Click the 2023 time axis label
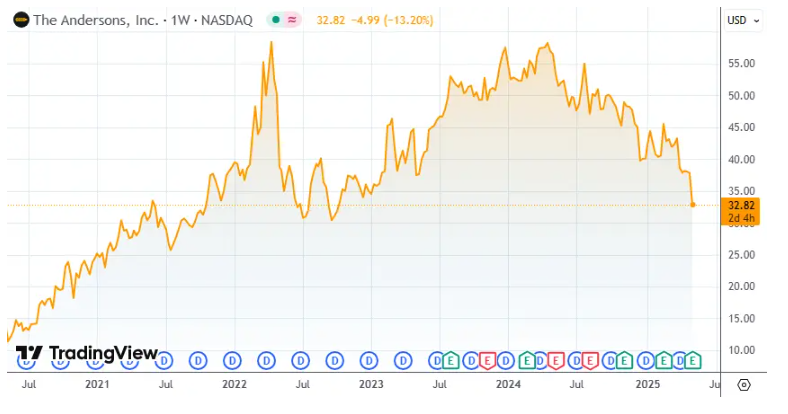 (x=371, y=384)
